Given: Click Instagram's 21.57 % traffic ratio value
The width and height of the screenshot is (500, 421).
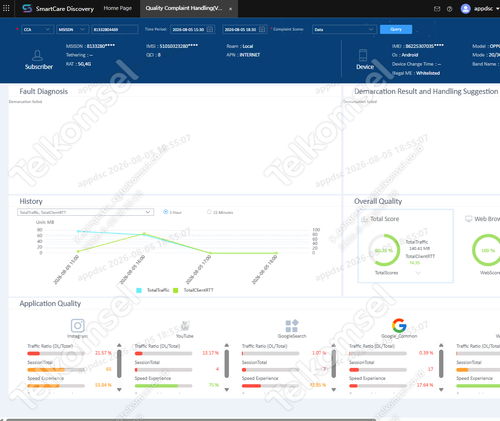Looking at the screenshot, I should 103,353.
